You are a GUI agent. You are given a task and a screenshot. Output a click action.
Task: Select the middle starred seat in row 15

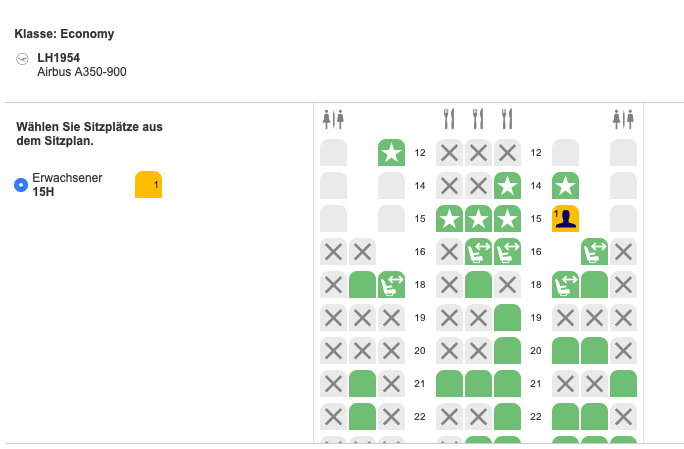(x=478, y=219)
